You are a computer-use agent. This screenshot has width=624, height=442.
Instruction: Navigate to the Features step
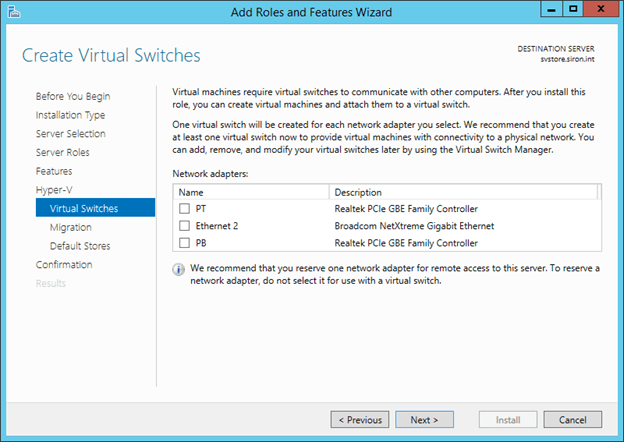(x=54, y=171)
